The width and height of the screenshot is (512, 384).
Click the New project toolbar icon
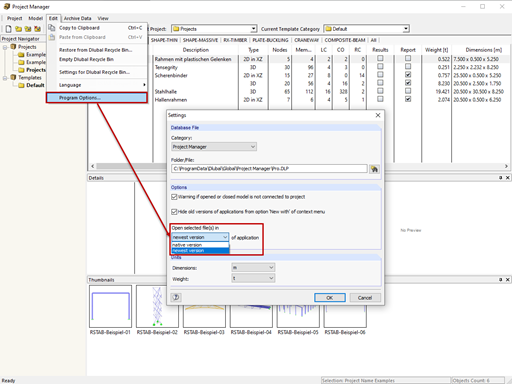(x=9, y=29)
